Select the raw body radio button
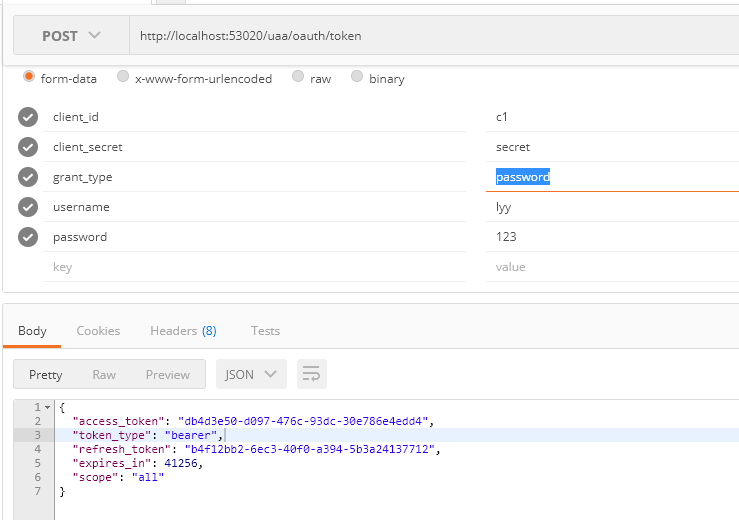Viewport: 739px width, 520px height. (x=298, y=78)
